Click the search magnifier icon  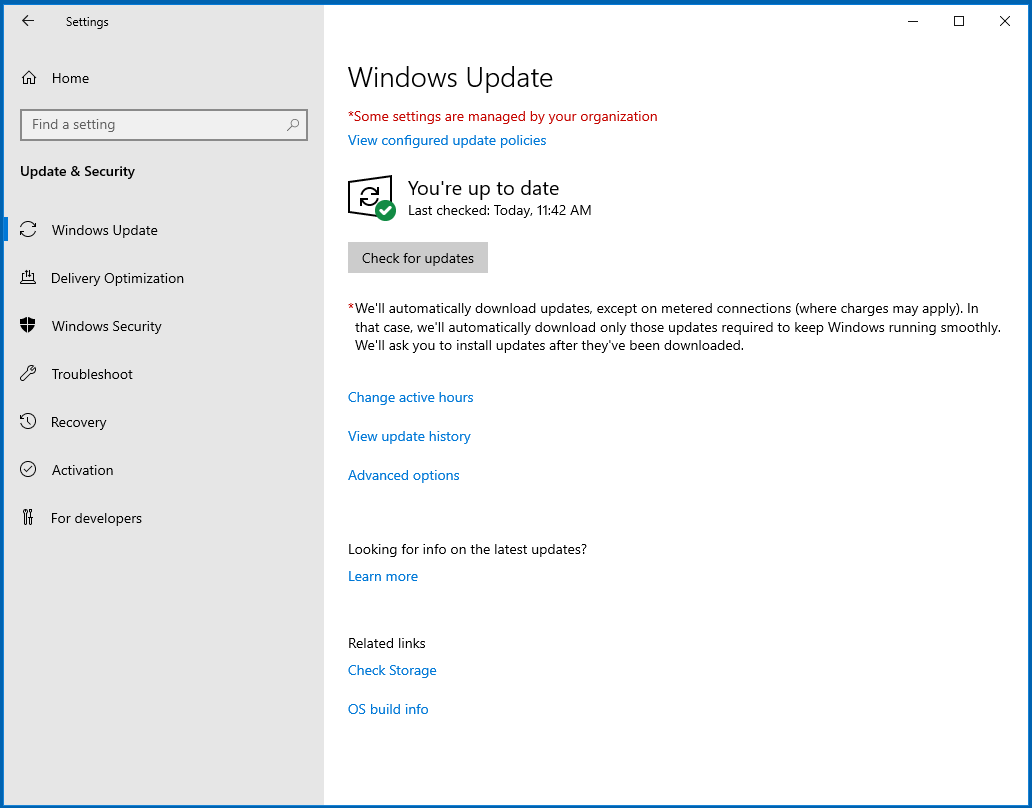(x=293, y=124)
